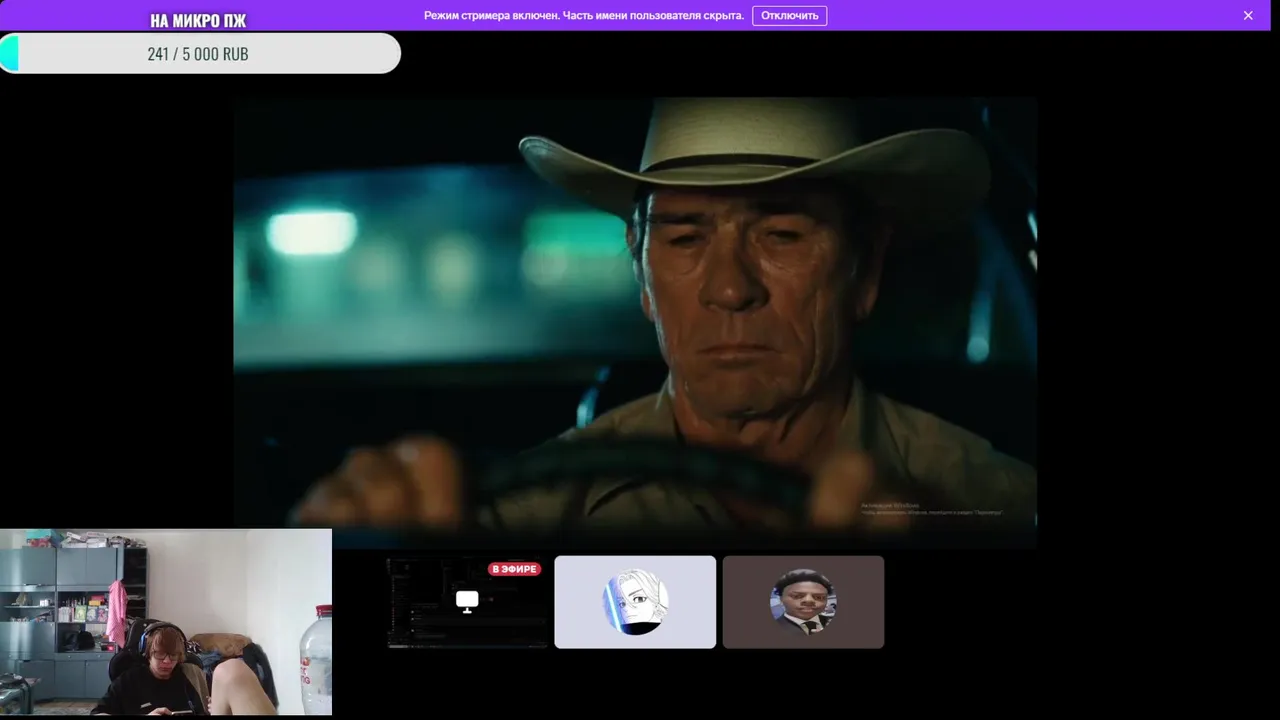The height and width of the screenshot is (720, 1280).
Task: Click the streamer mode notice text in banner
Action: pos(584,15)
